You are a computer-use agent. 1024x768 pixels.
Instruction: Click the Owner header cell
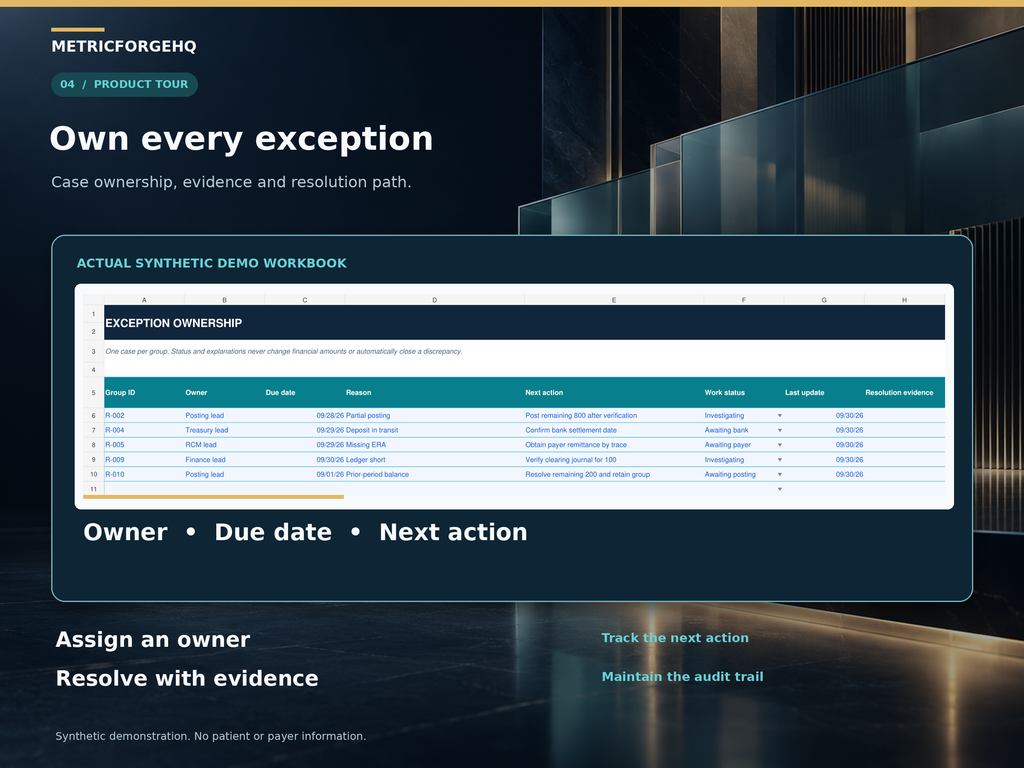tap(225, 392)
